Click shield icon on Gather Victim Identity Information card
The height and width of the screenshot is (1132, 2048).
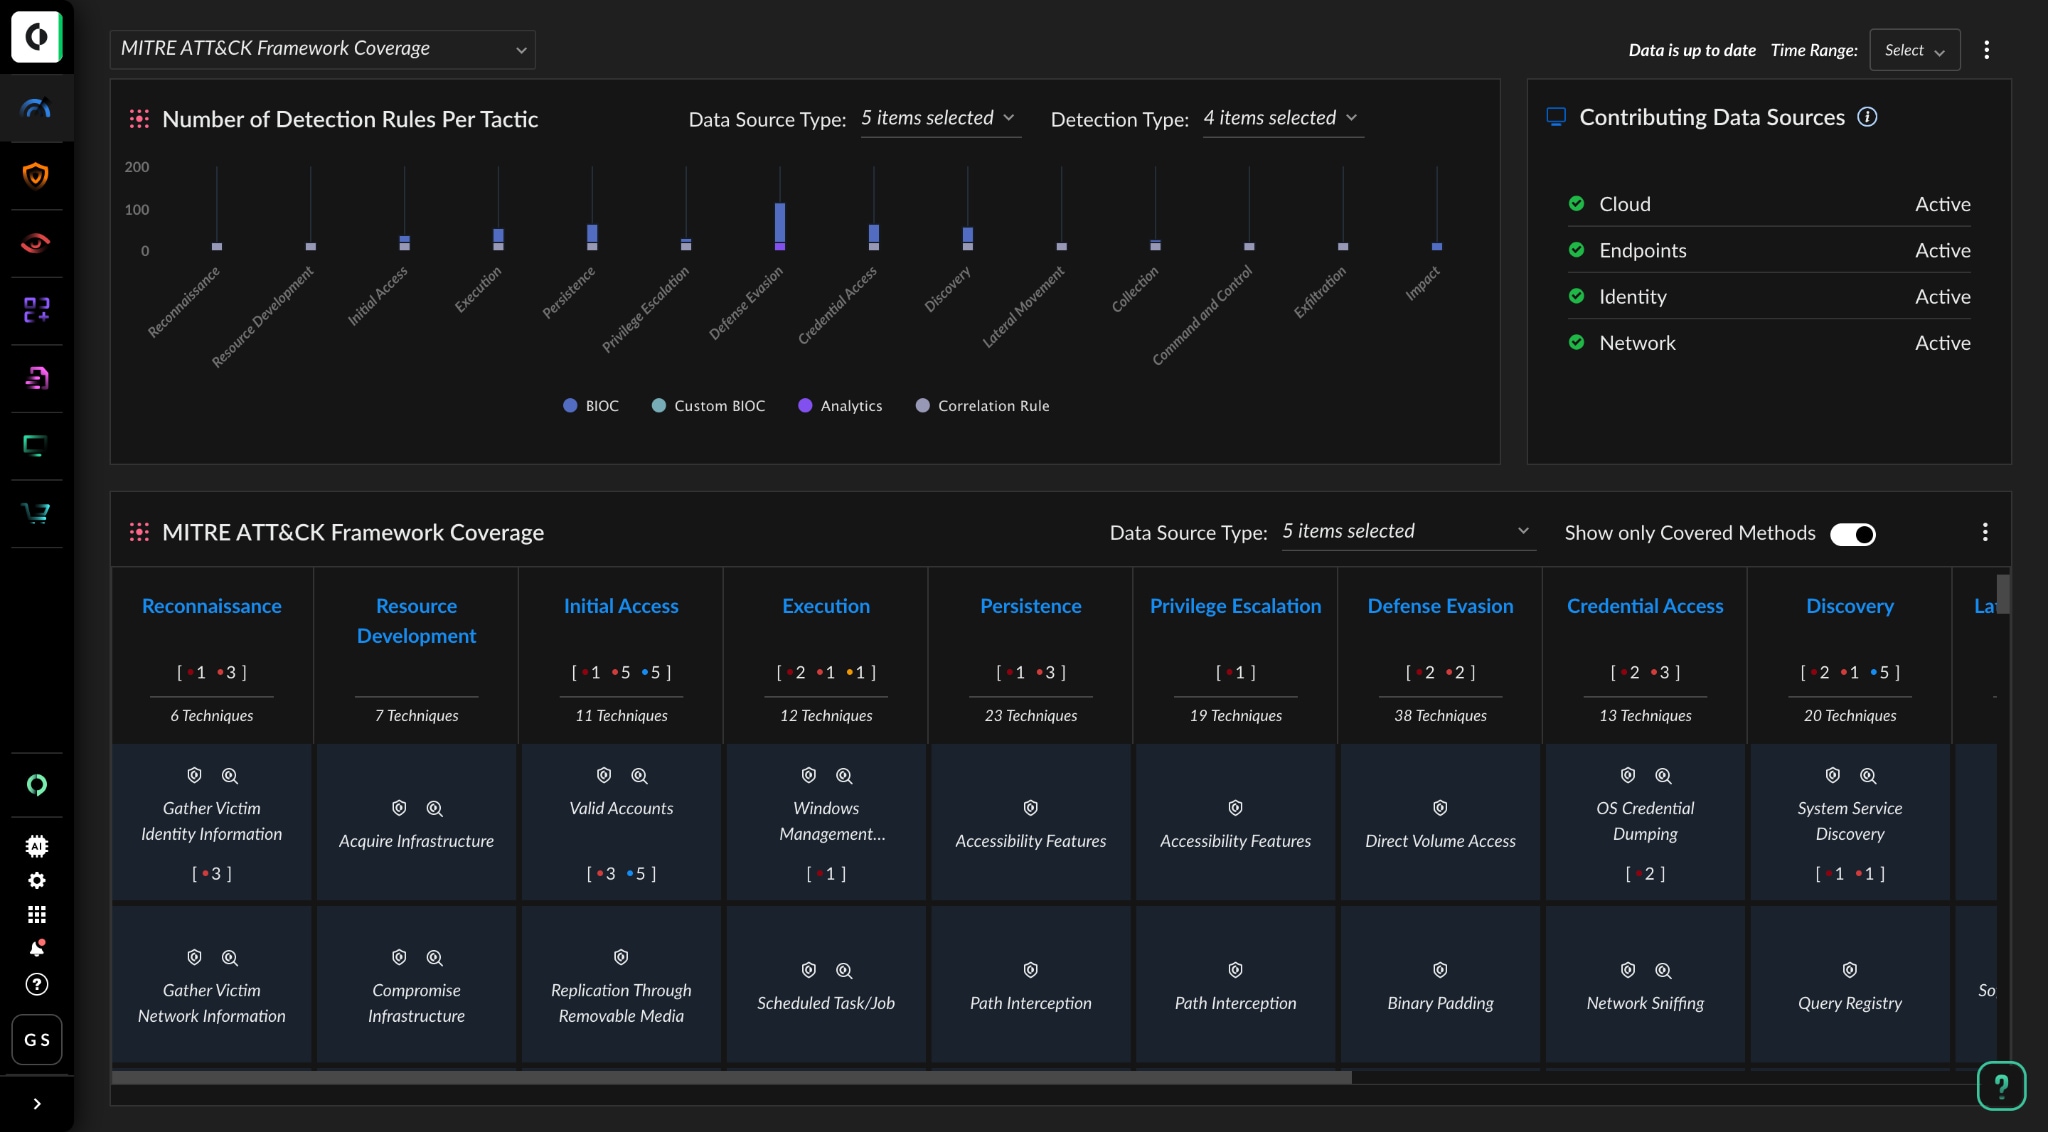click(195, 776)
